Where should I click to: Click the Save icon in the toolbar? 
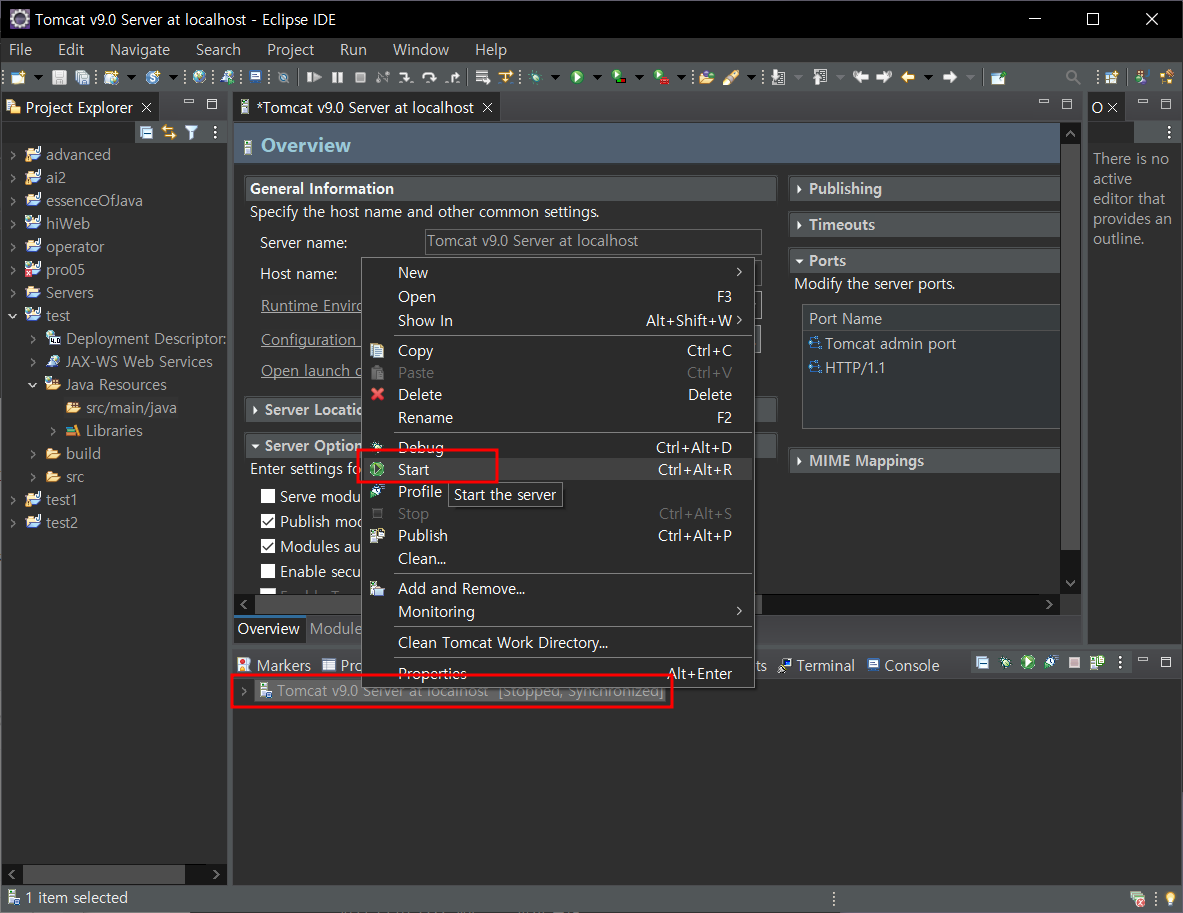(60, 77)
